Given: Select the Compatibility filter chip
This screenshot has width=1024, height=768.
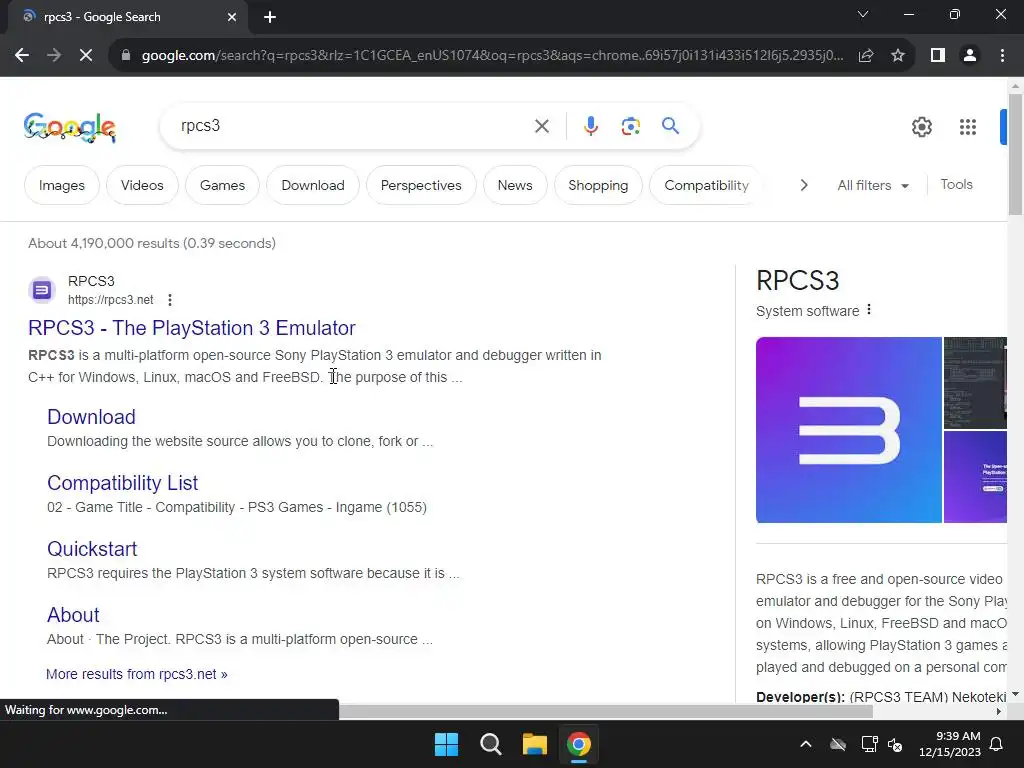Looking at the screenshot, I should tap(706, 185).
